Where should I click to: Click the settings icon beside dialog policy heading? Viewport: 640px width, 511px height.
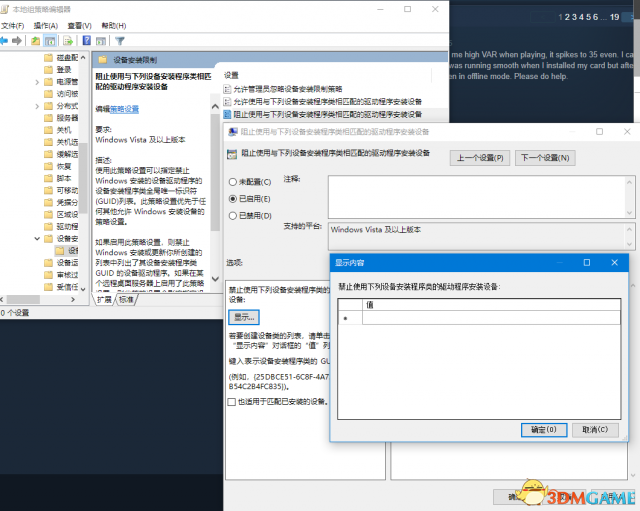pos(232,154)
